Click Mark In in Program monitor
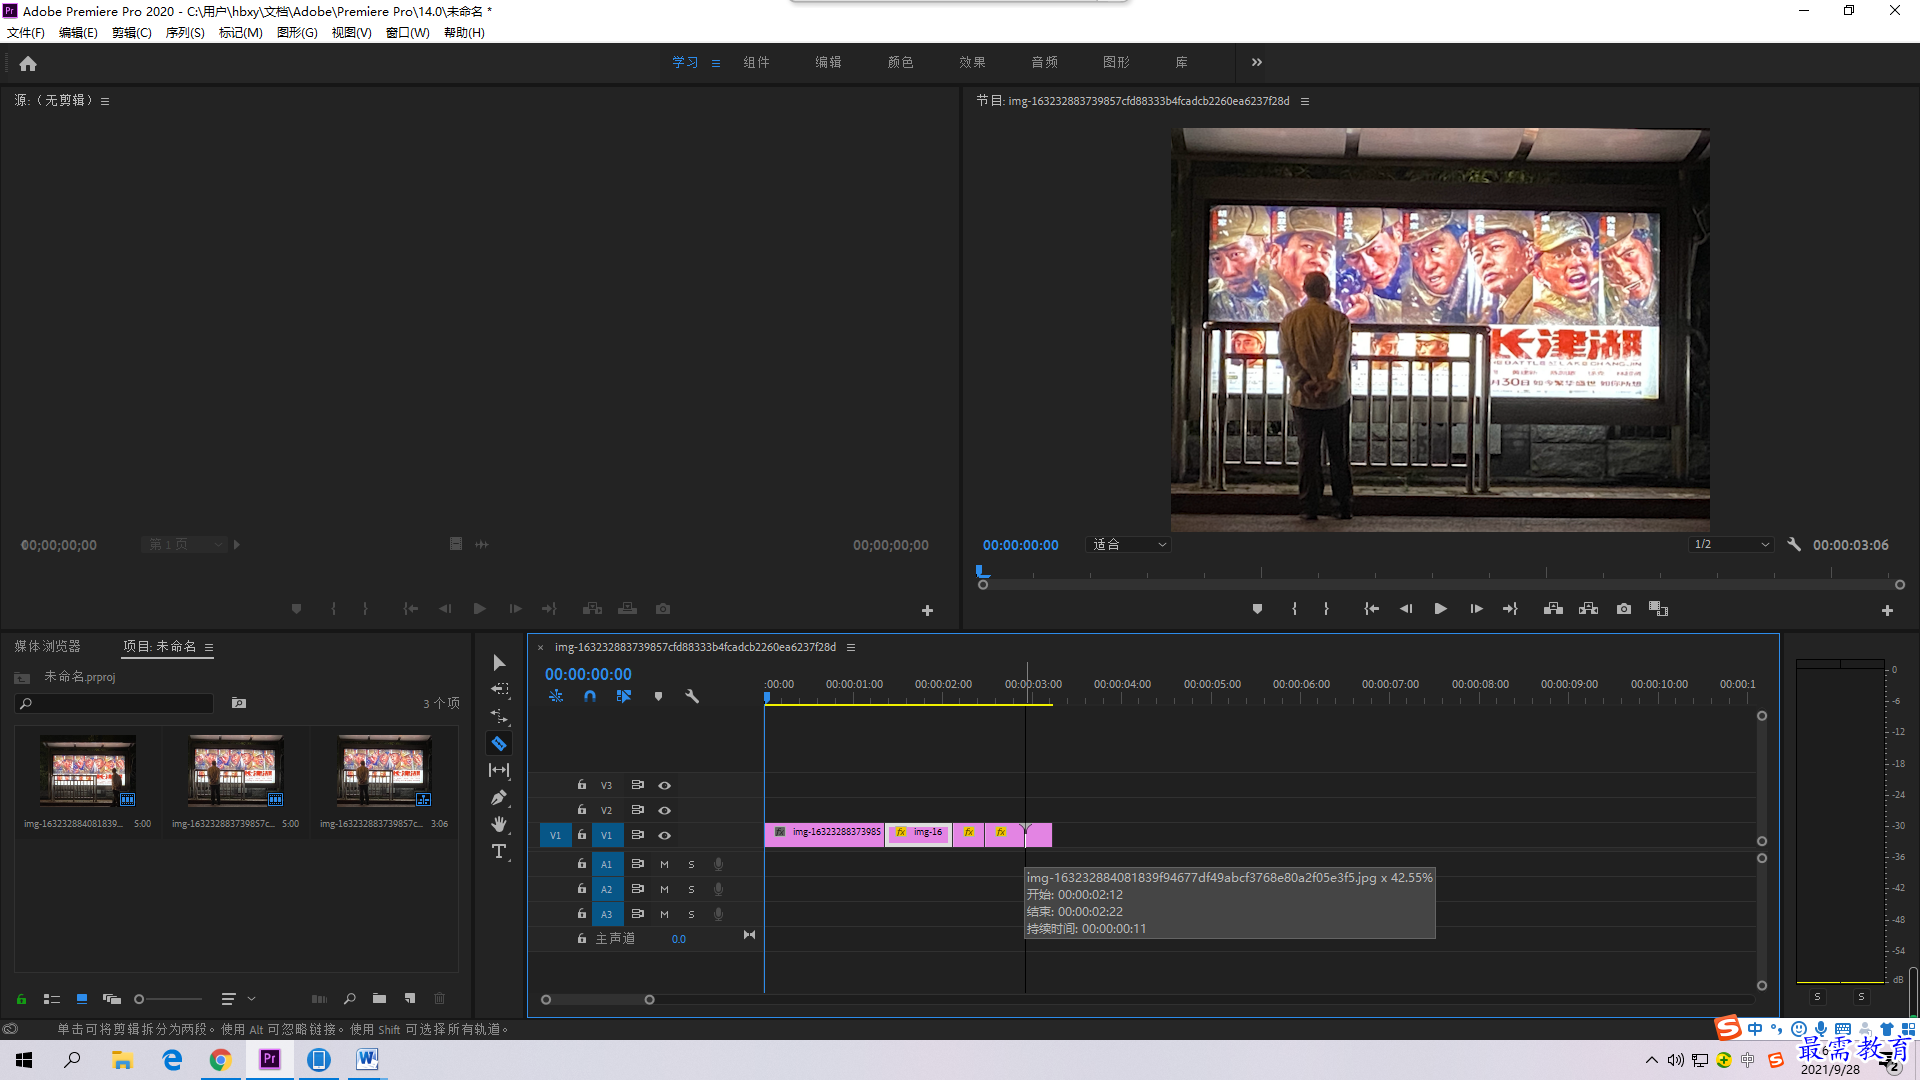This screenshot has width=1920, height=1080. (1294, 609)
